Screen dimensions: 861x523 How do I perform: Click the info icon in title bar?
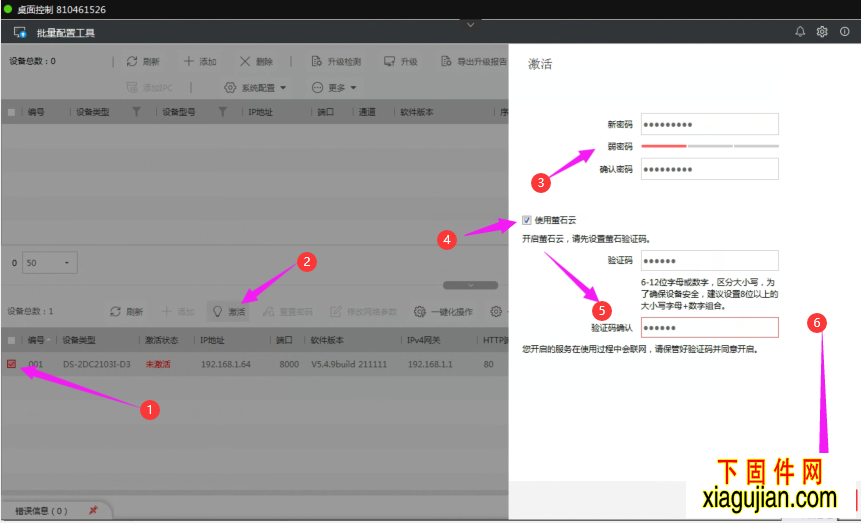pos(845,32)
